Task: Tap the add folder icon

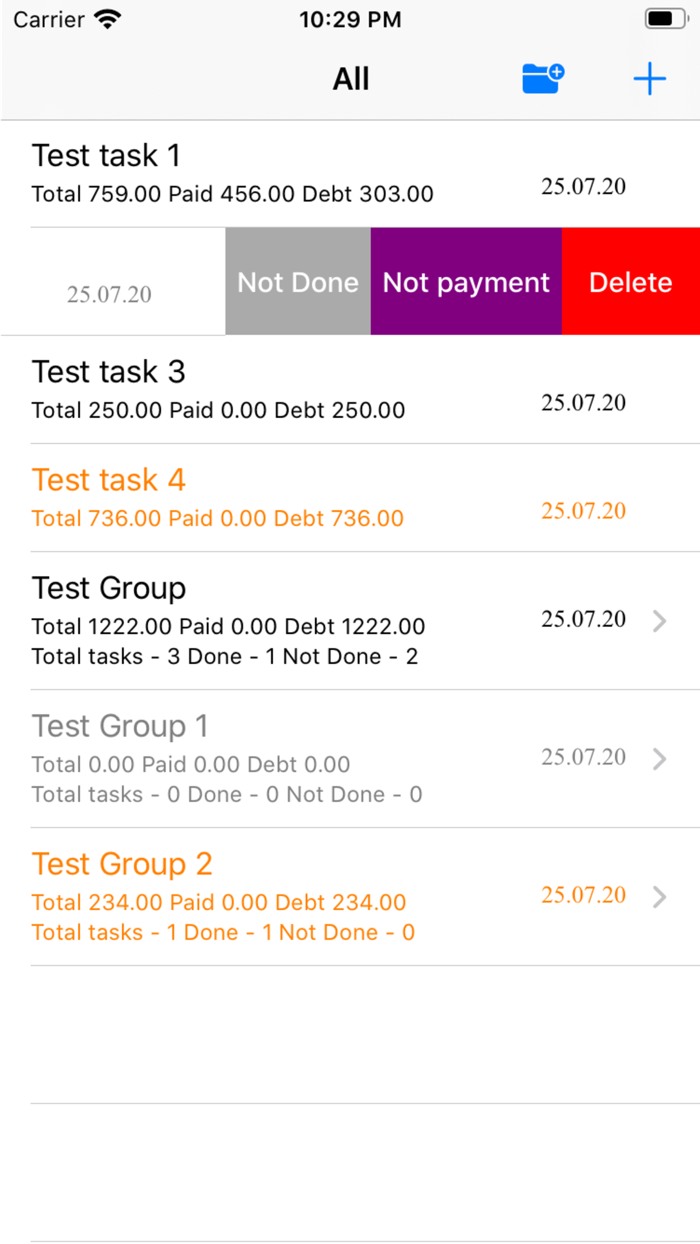Action: click(542, 78)
